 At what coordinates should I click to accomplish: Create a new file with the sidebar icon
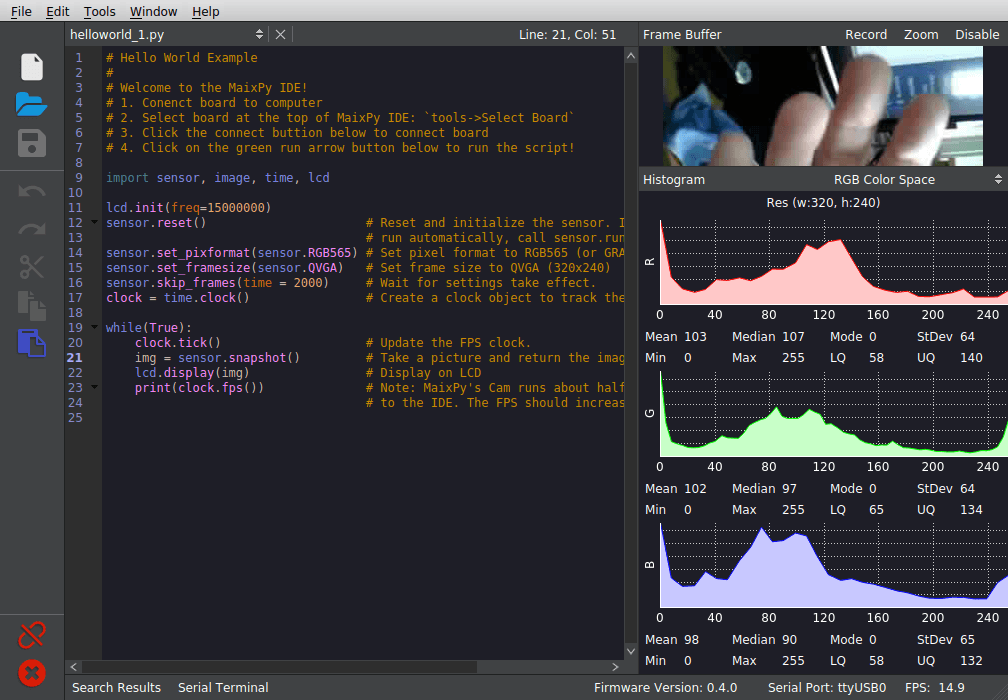32,67
